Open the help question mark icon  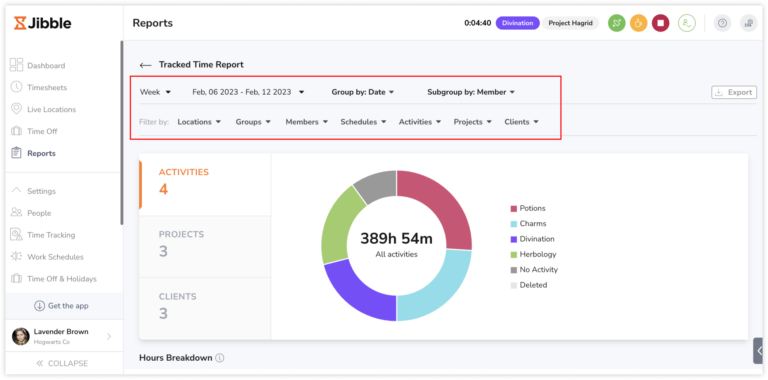pyautogui.click(x=722, y=23)
